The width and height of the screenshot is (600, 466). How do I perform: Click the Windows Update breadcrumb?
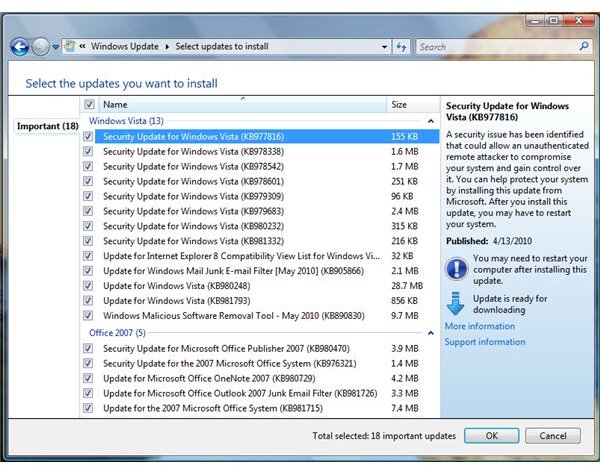[125, 46]
